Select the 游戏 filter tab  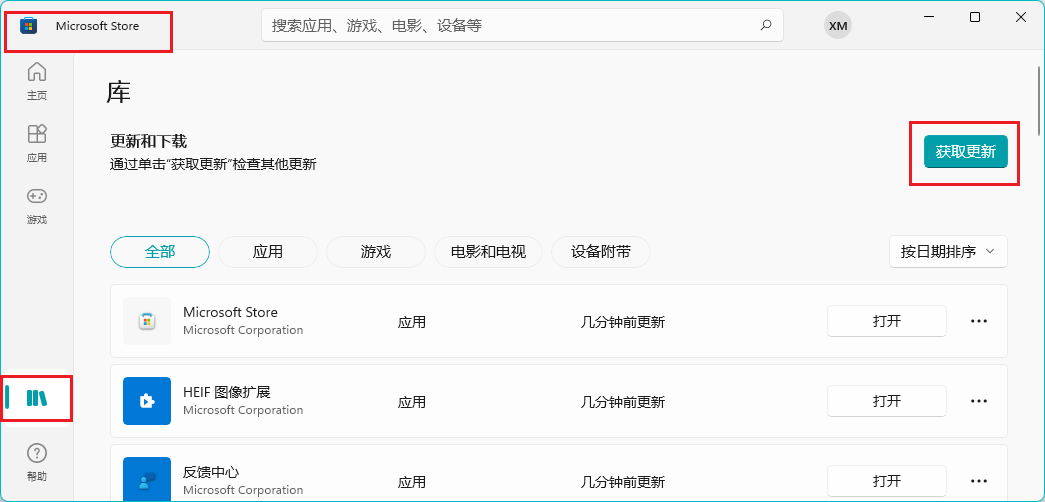[376, 252]
